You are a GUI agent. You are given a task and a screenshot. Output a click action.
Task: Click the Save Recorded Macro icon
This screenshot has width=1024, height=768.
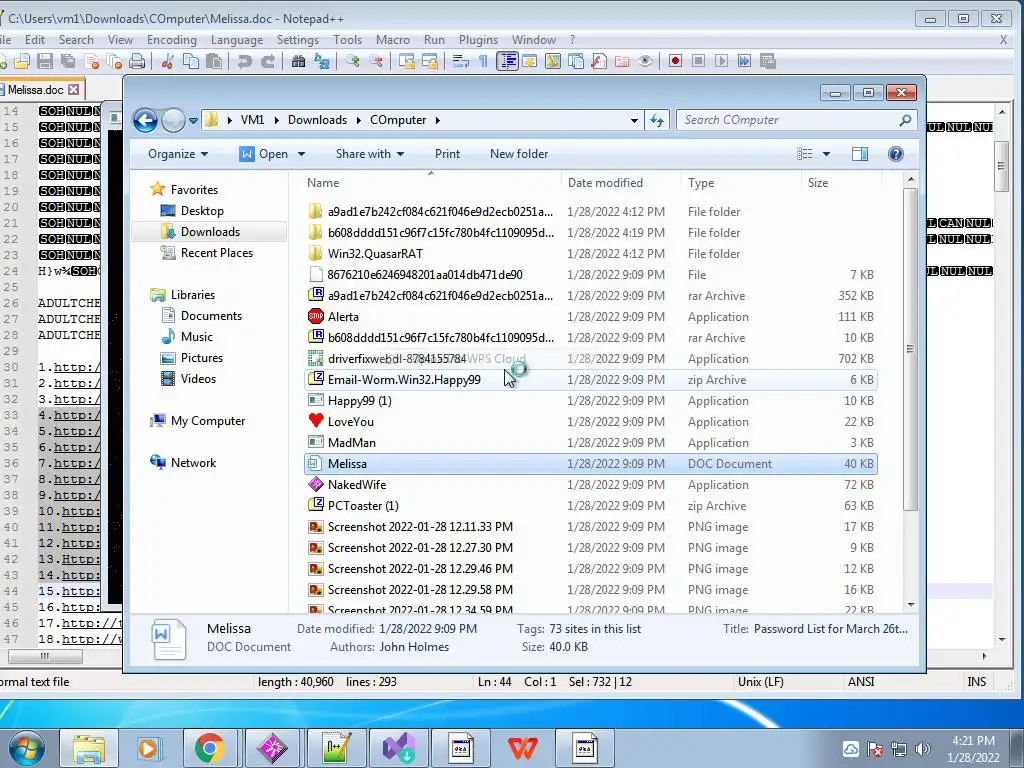(x=768, y=61)
